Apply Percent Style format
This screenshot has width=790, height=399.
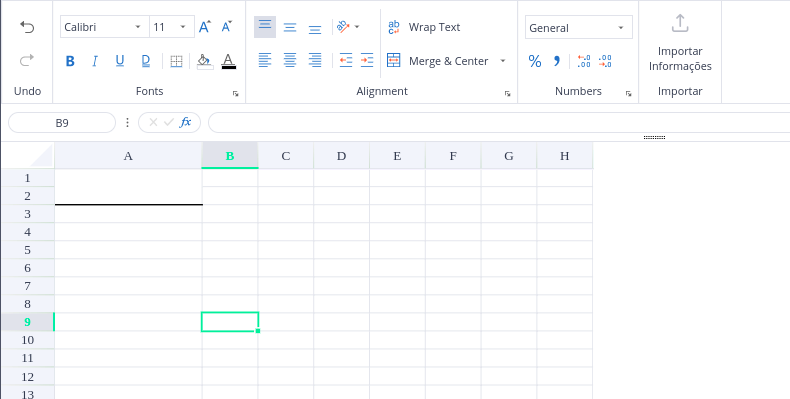pos(535,61)
